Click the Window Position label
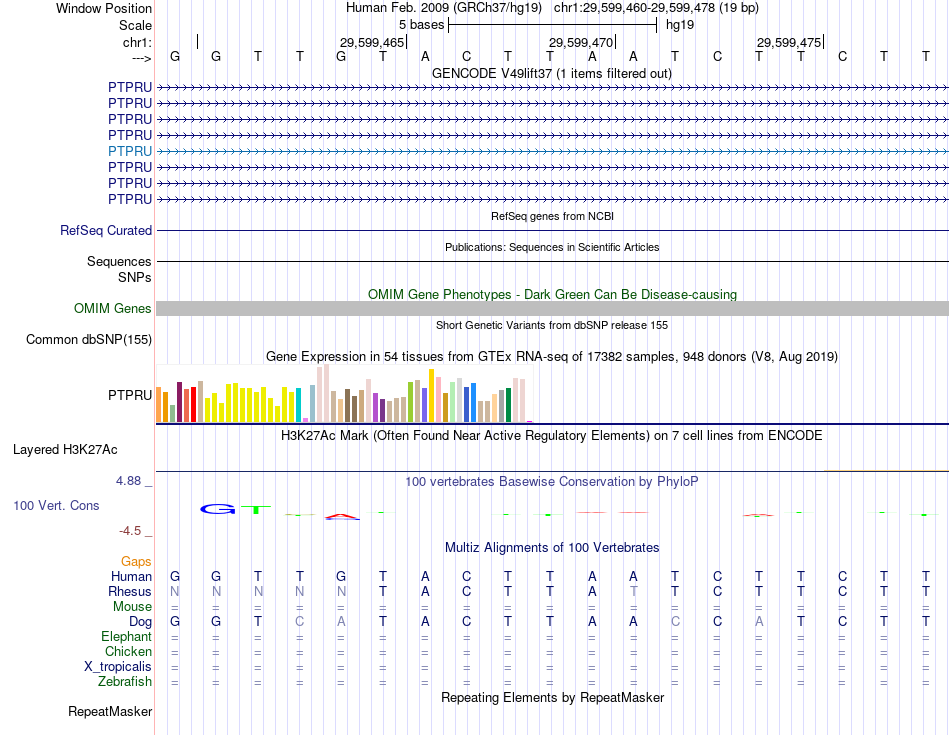The height and width of the screenshot is (735, 950). tap(104, 8)
